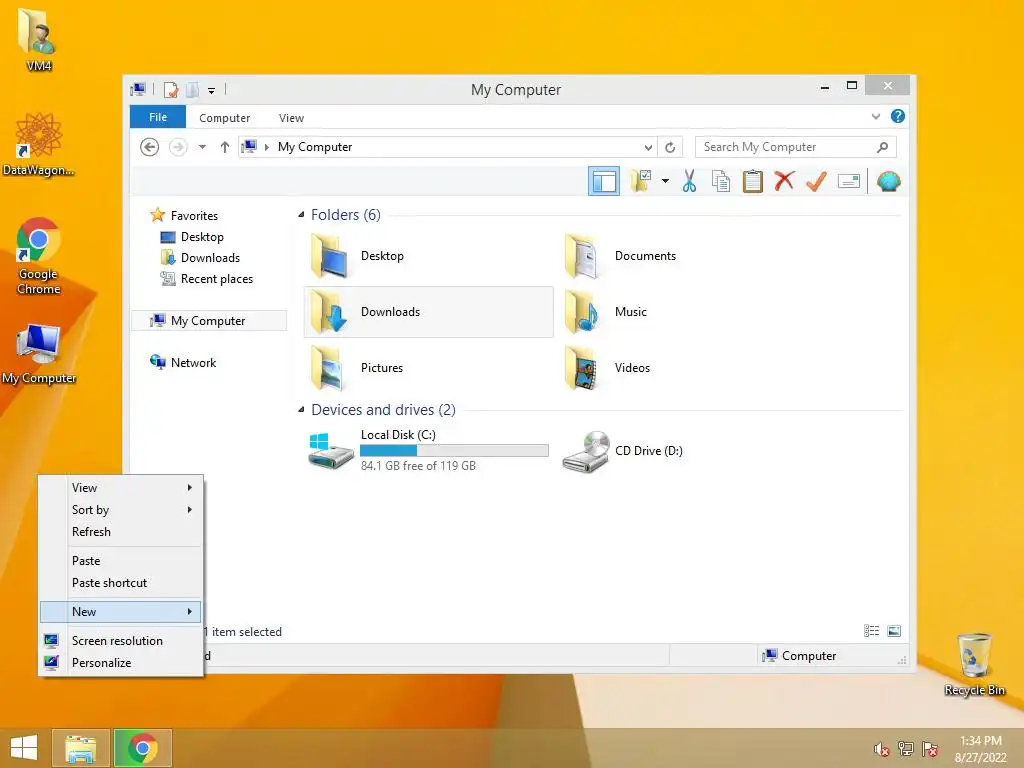
Task: Click Refresh in the context menu
Action: point(120,532)
